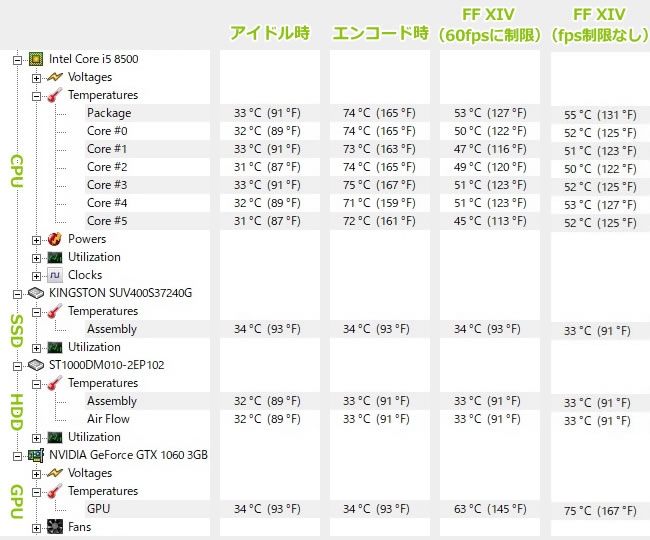Expand the CPU Voltages node
This screenshot has height=540, width=650.
(x=36, y=78)
